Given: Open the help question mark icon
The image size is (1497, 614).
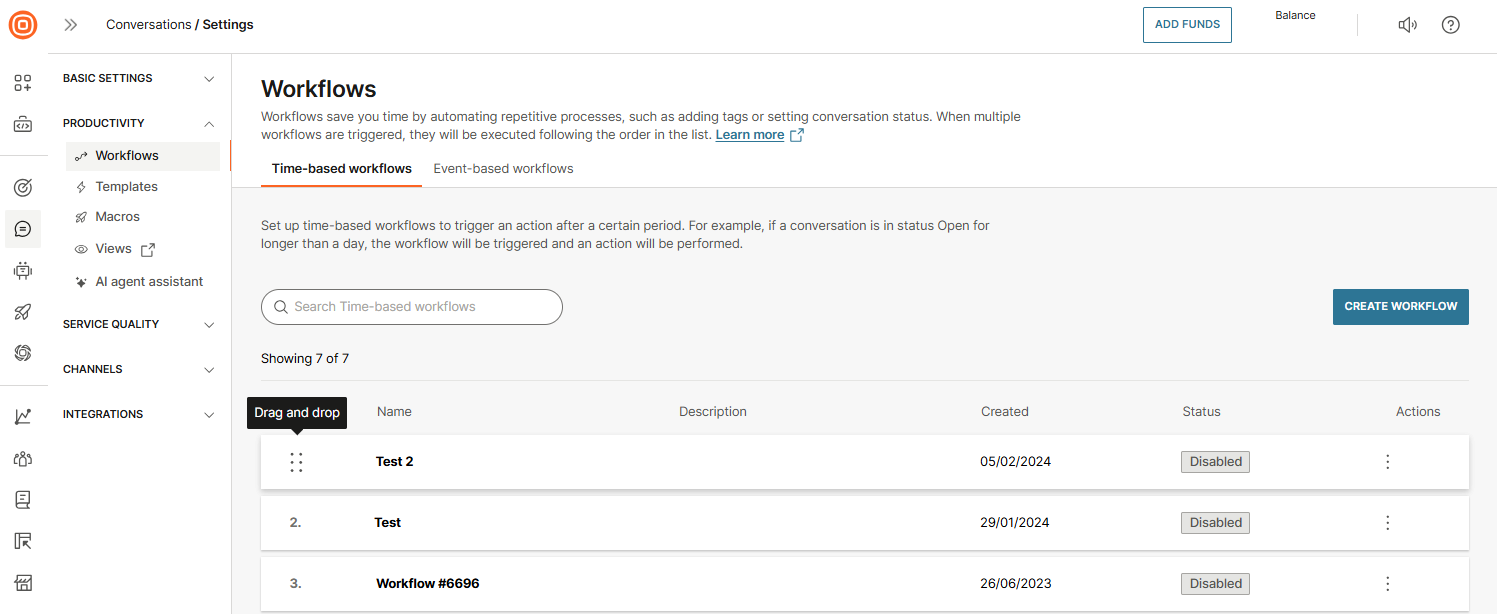Looking at the screenshot, I should [x=1450, y=25].
